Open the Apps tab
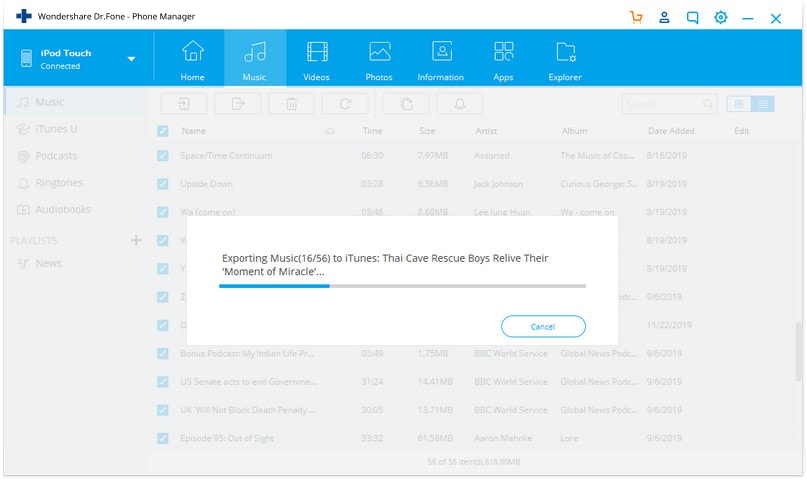 (x=503, y=60)
